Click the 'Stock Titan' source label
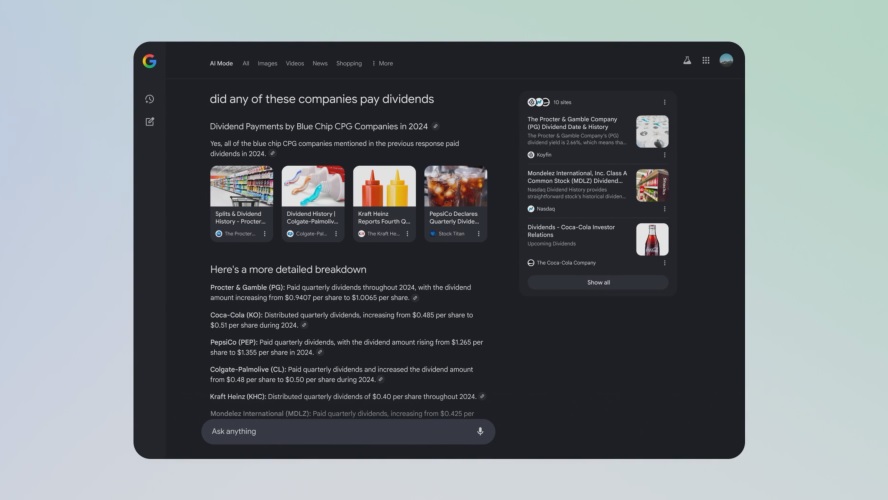 (x=451, y=234)
